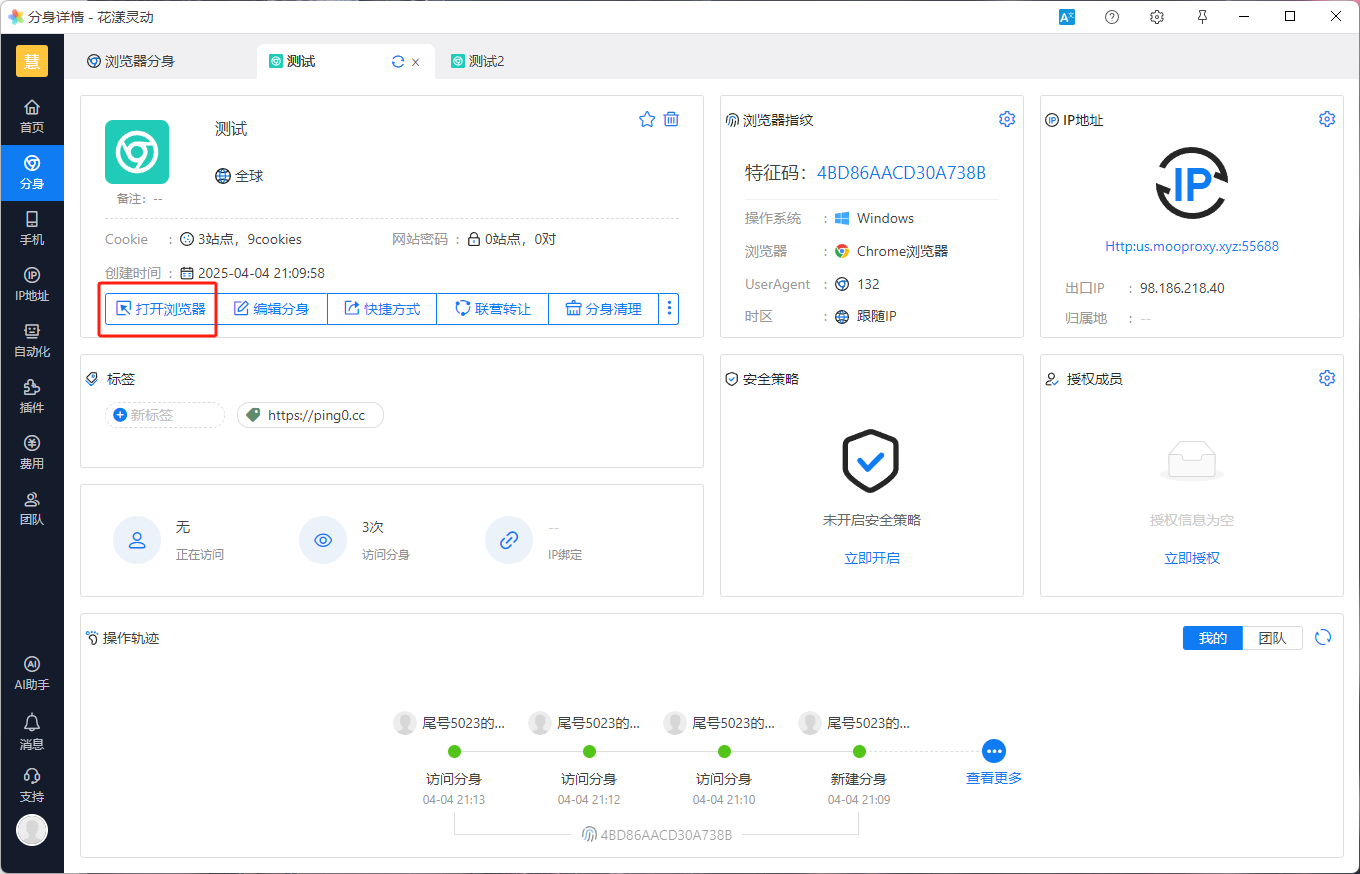The width and height of the screenshot is (1360, 874).
Task: Open browser fingerprint settings gear
Action: (1007, 119)
